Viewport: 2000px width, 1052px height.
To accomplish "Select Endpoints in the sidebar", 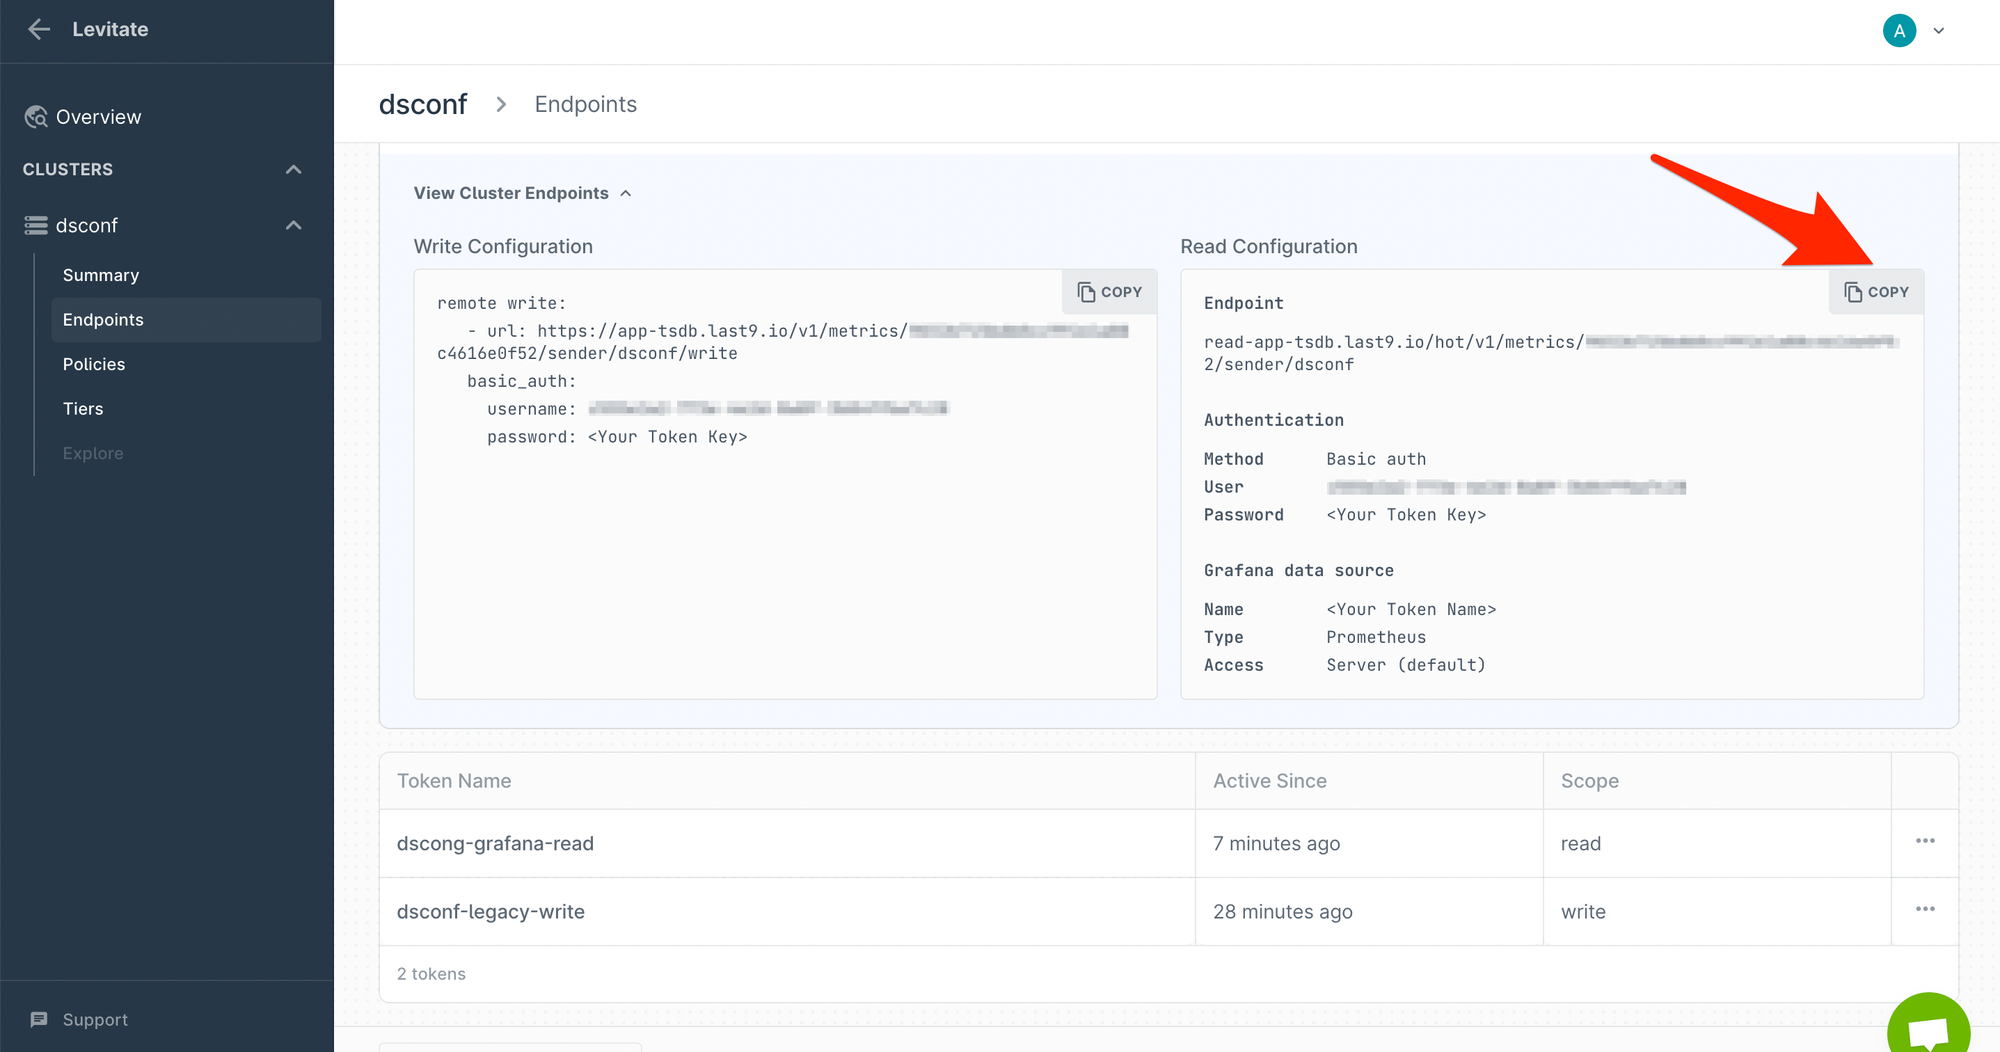I will tap(186, 320).
